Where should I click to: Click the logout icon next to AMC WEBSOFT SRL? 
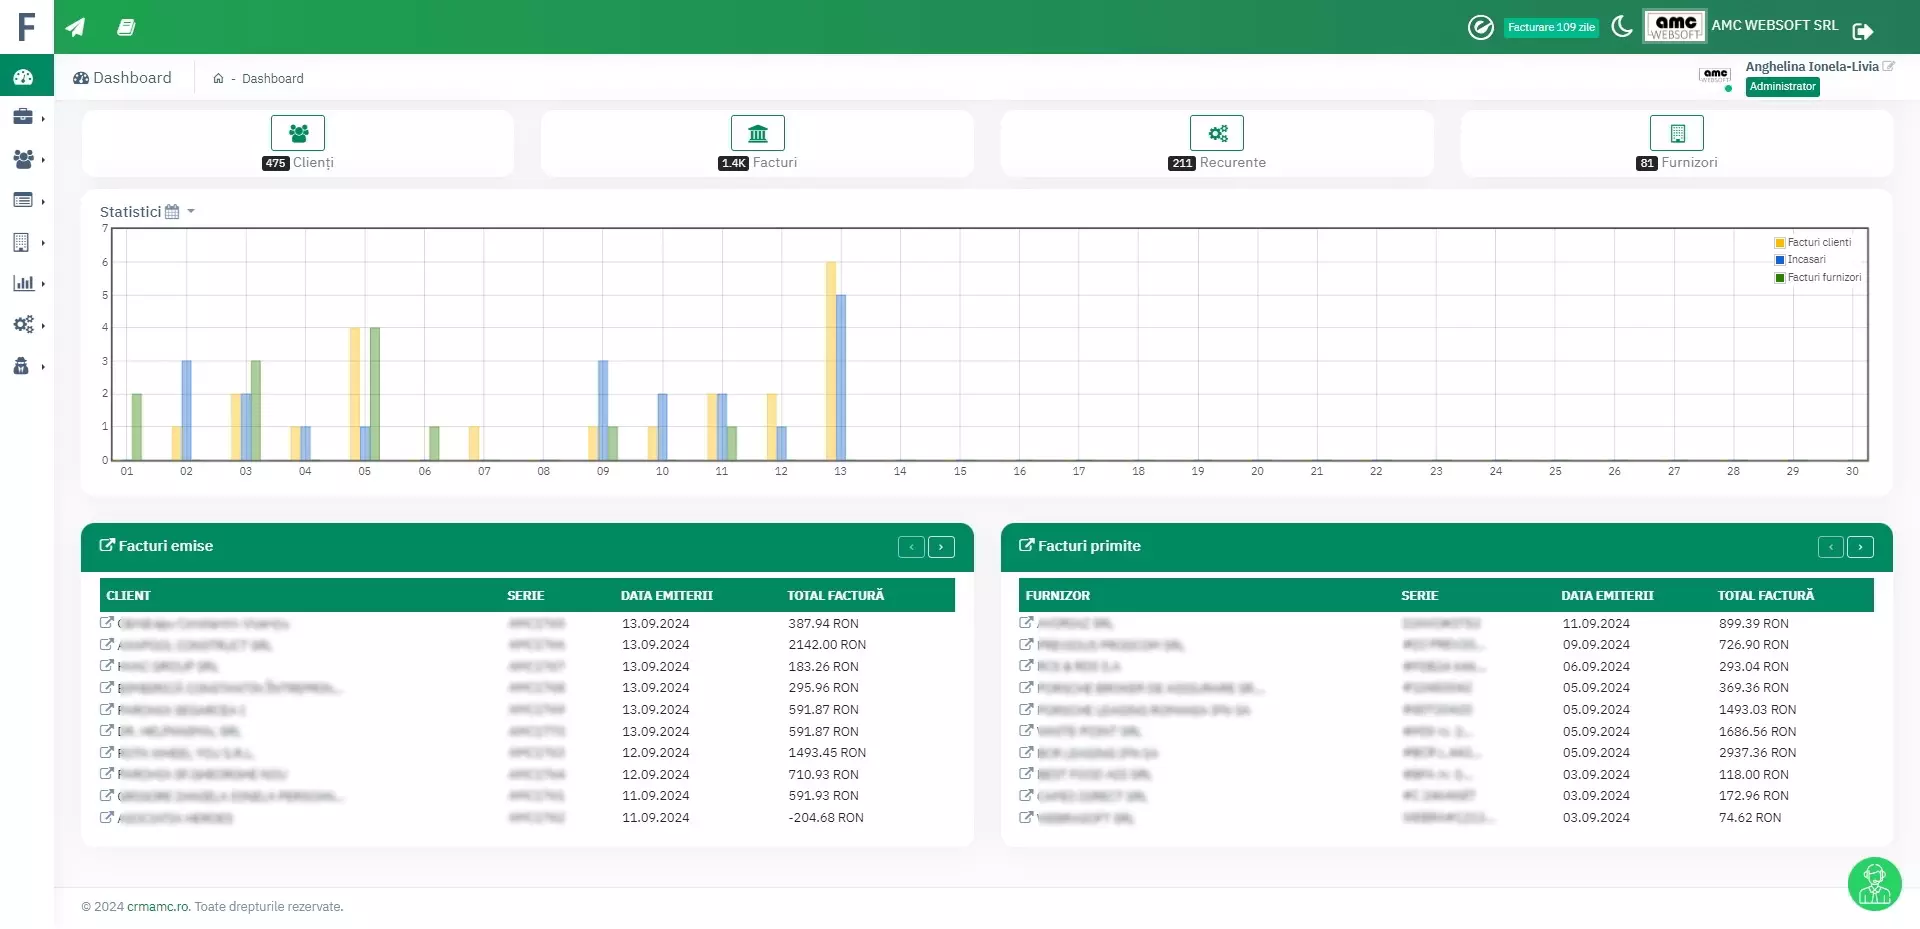pyautogui.click(x=1862, y=31)
